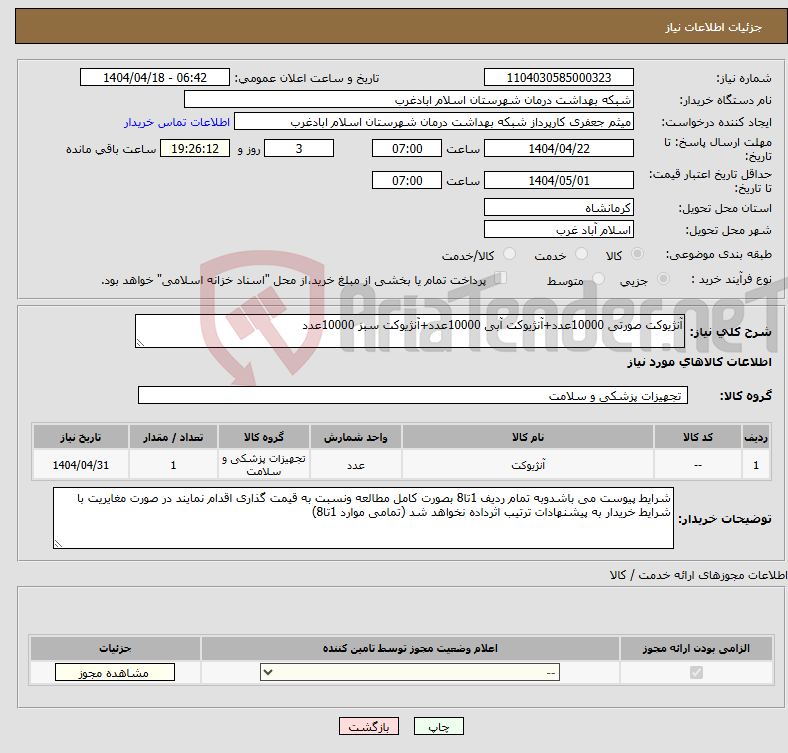Click the تاریخ نیاز column header
Image resolution: width=788 pixels, height=753 pixels.
(81, 437)
